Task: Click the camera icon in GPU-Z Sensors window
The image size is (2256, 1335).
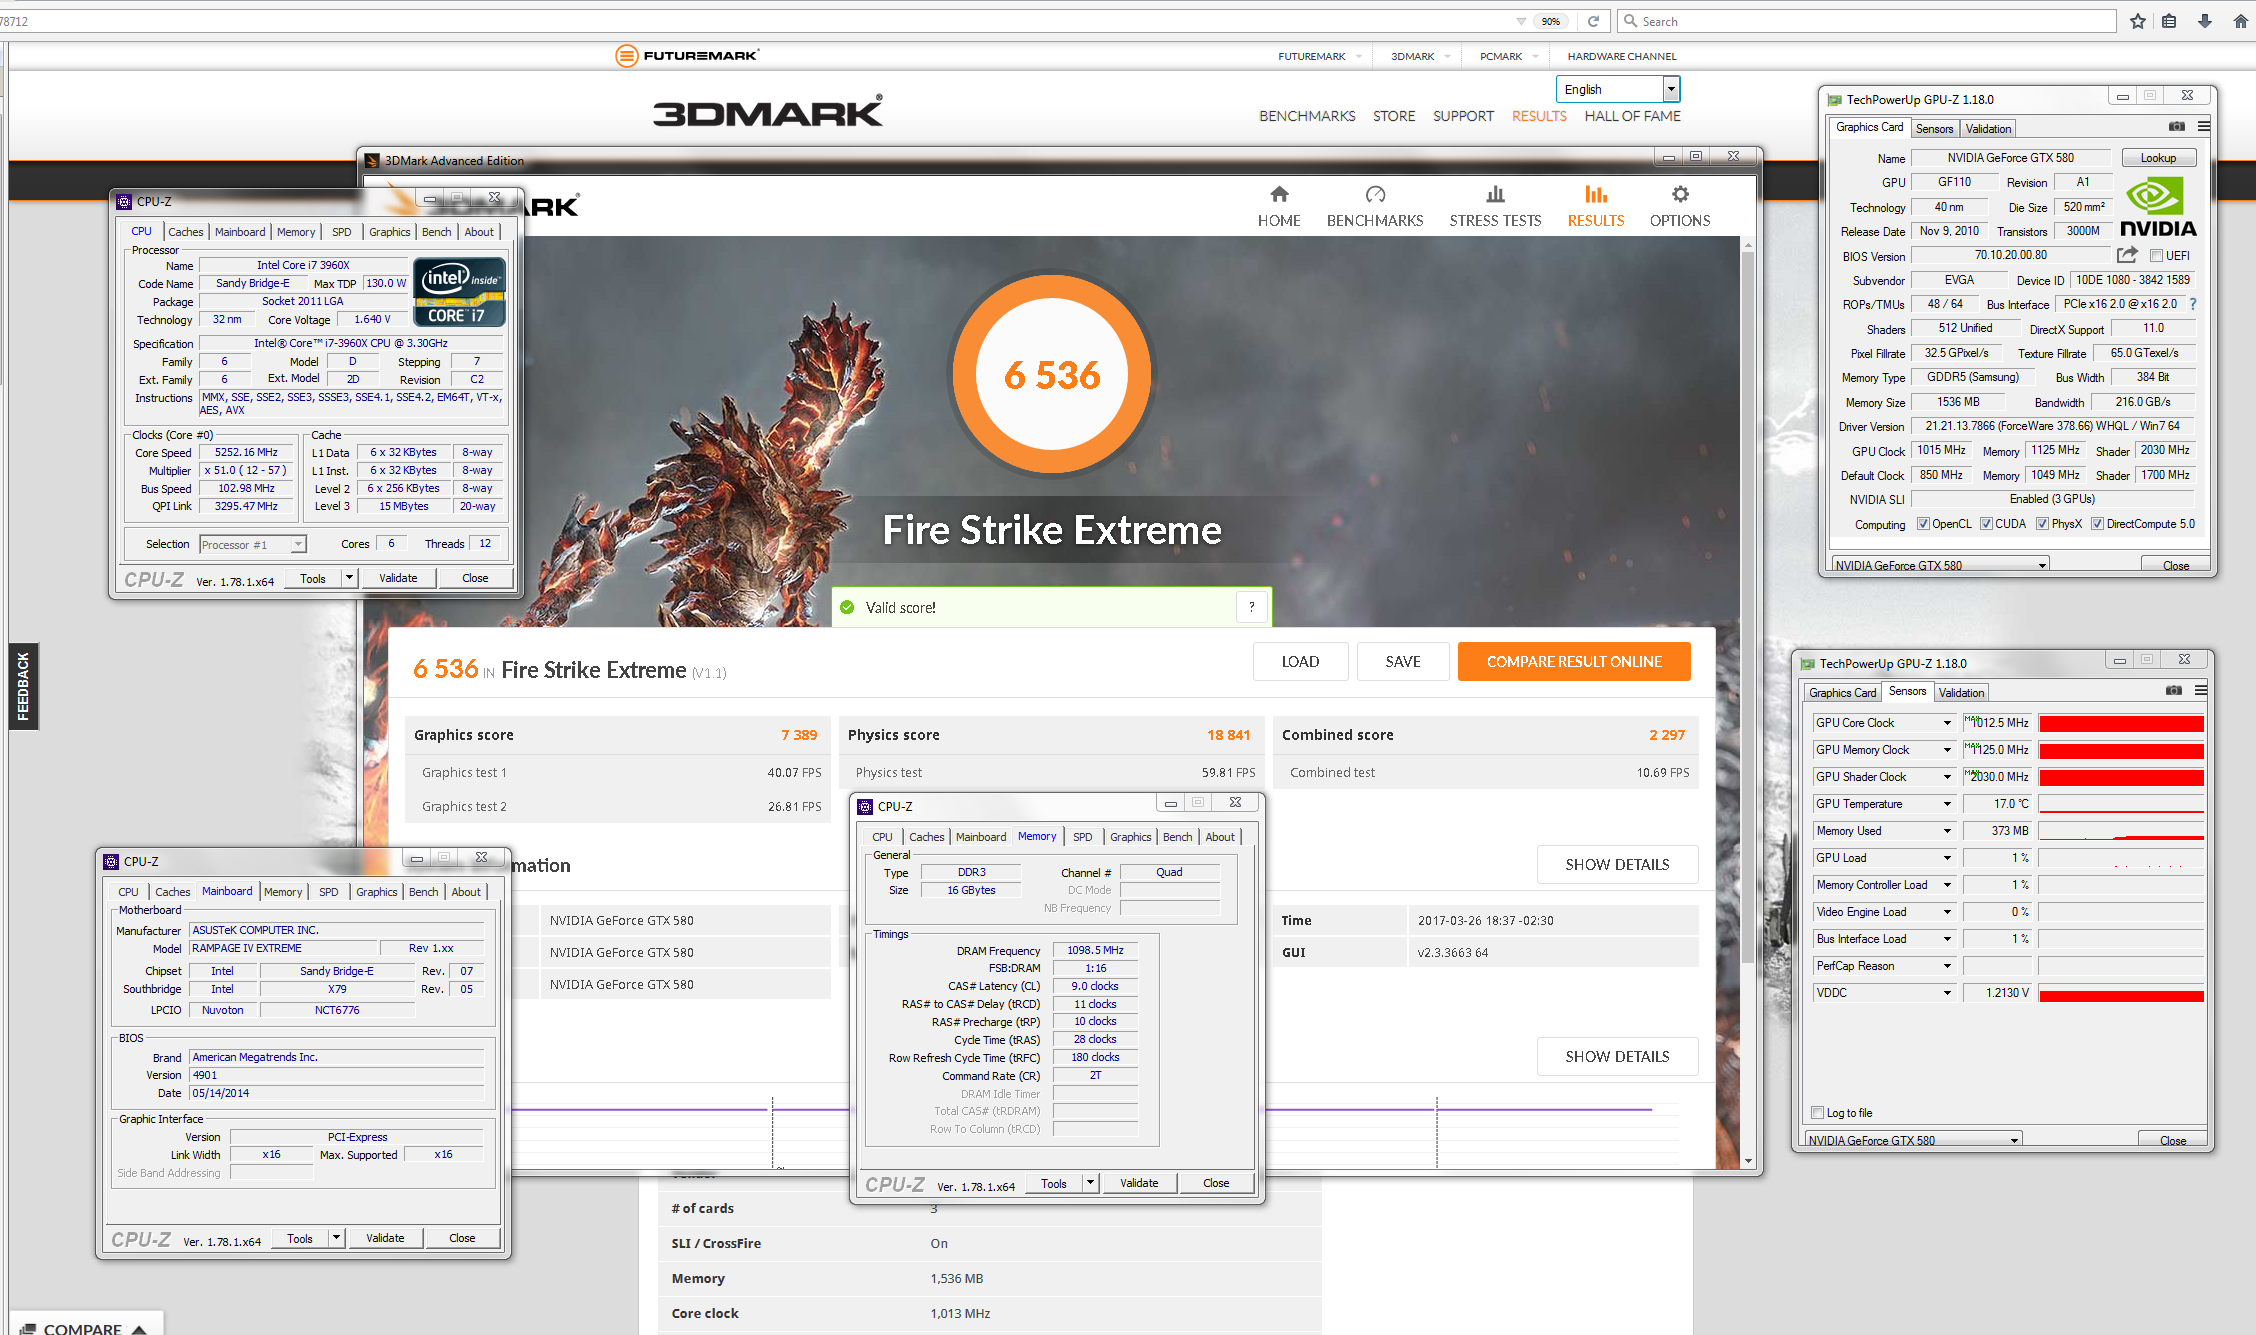Action: pyautogui.click(x=2173, y=691)
